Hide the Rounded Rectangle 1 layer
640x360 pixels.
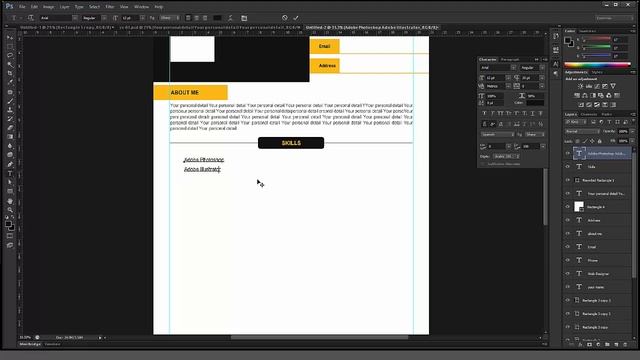point(567,180)
